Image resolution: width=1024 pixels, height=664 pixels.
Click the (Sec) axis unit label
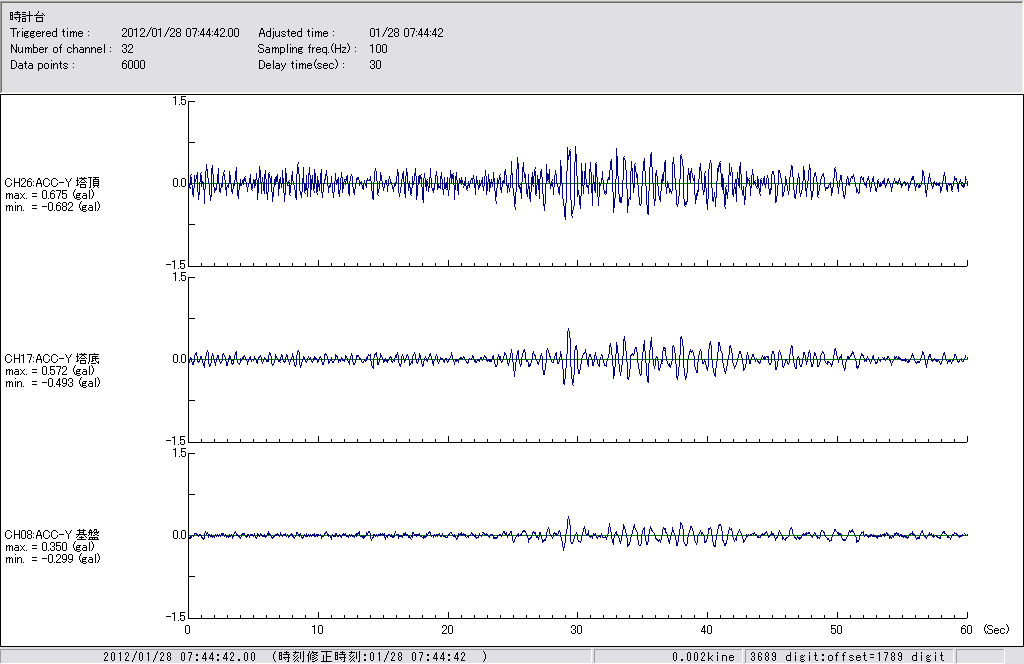996,630
